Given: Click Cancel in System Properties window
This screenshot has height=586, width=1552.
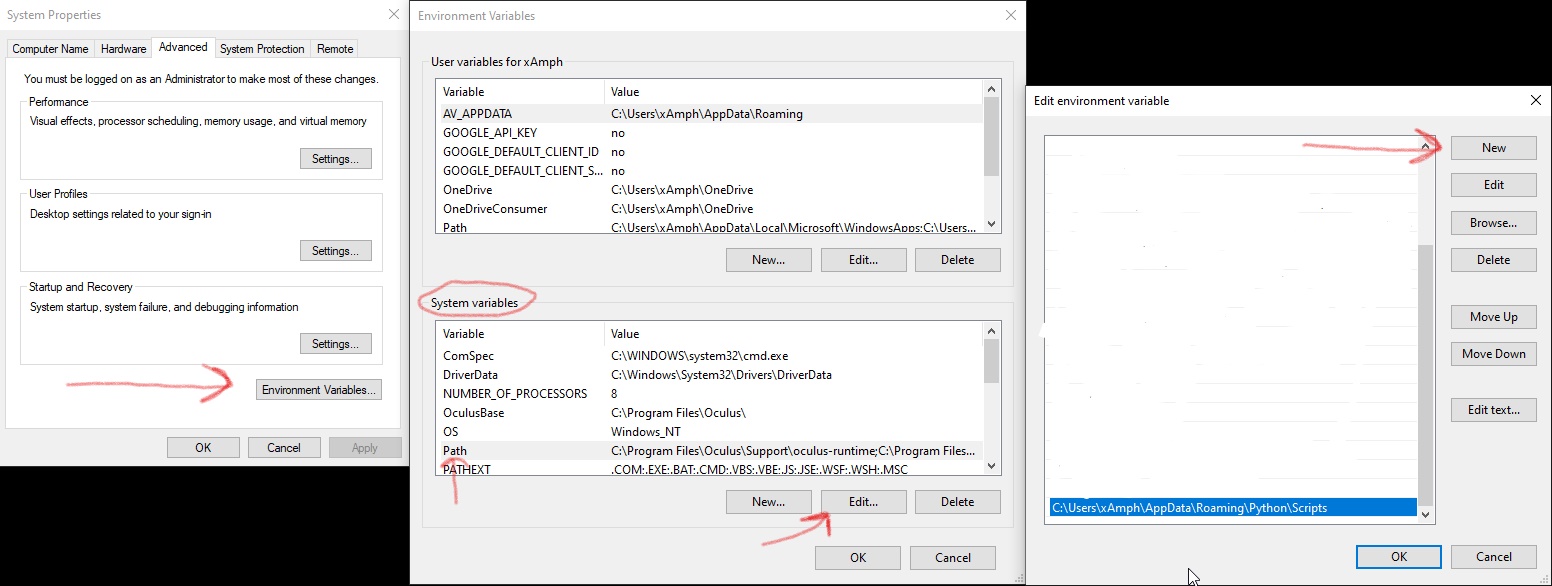Looking at the screenshot, I should pos(284,448).
